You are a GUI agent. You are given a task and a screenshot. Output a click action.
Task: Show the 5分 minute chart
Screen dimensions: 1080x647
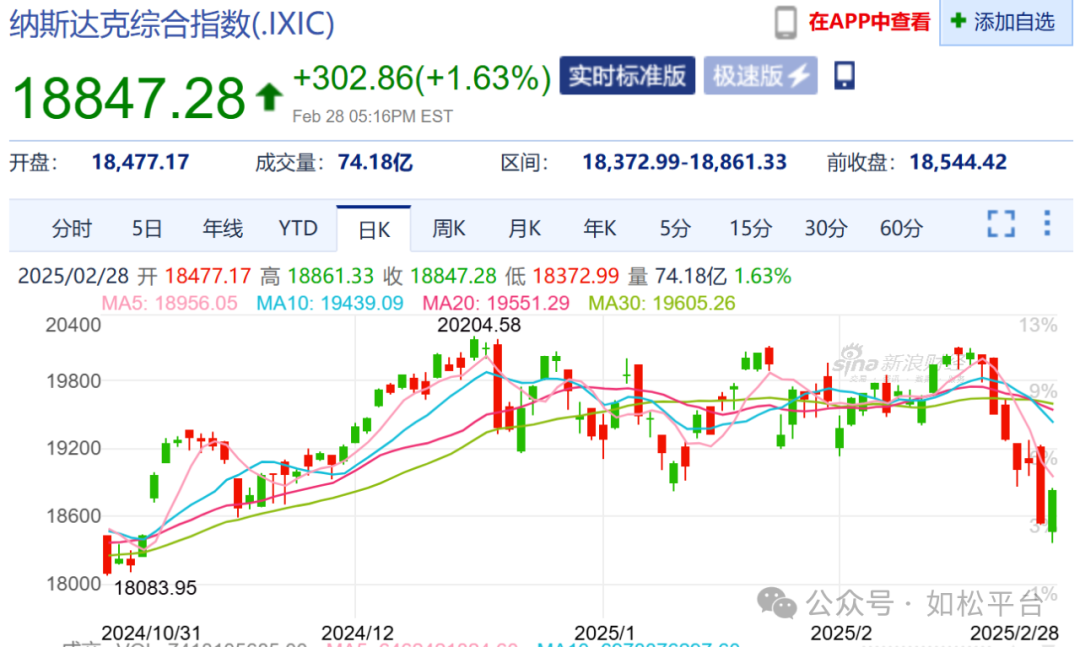675,229
